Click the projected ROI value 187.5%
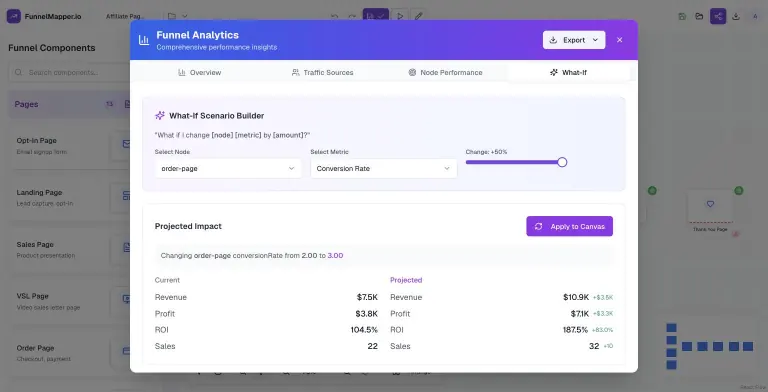768x392 pixels. (x=576, y=330)
